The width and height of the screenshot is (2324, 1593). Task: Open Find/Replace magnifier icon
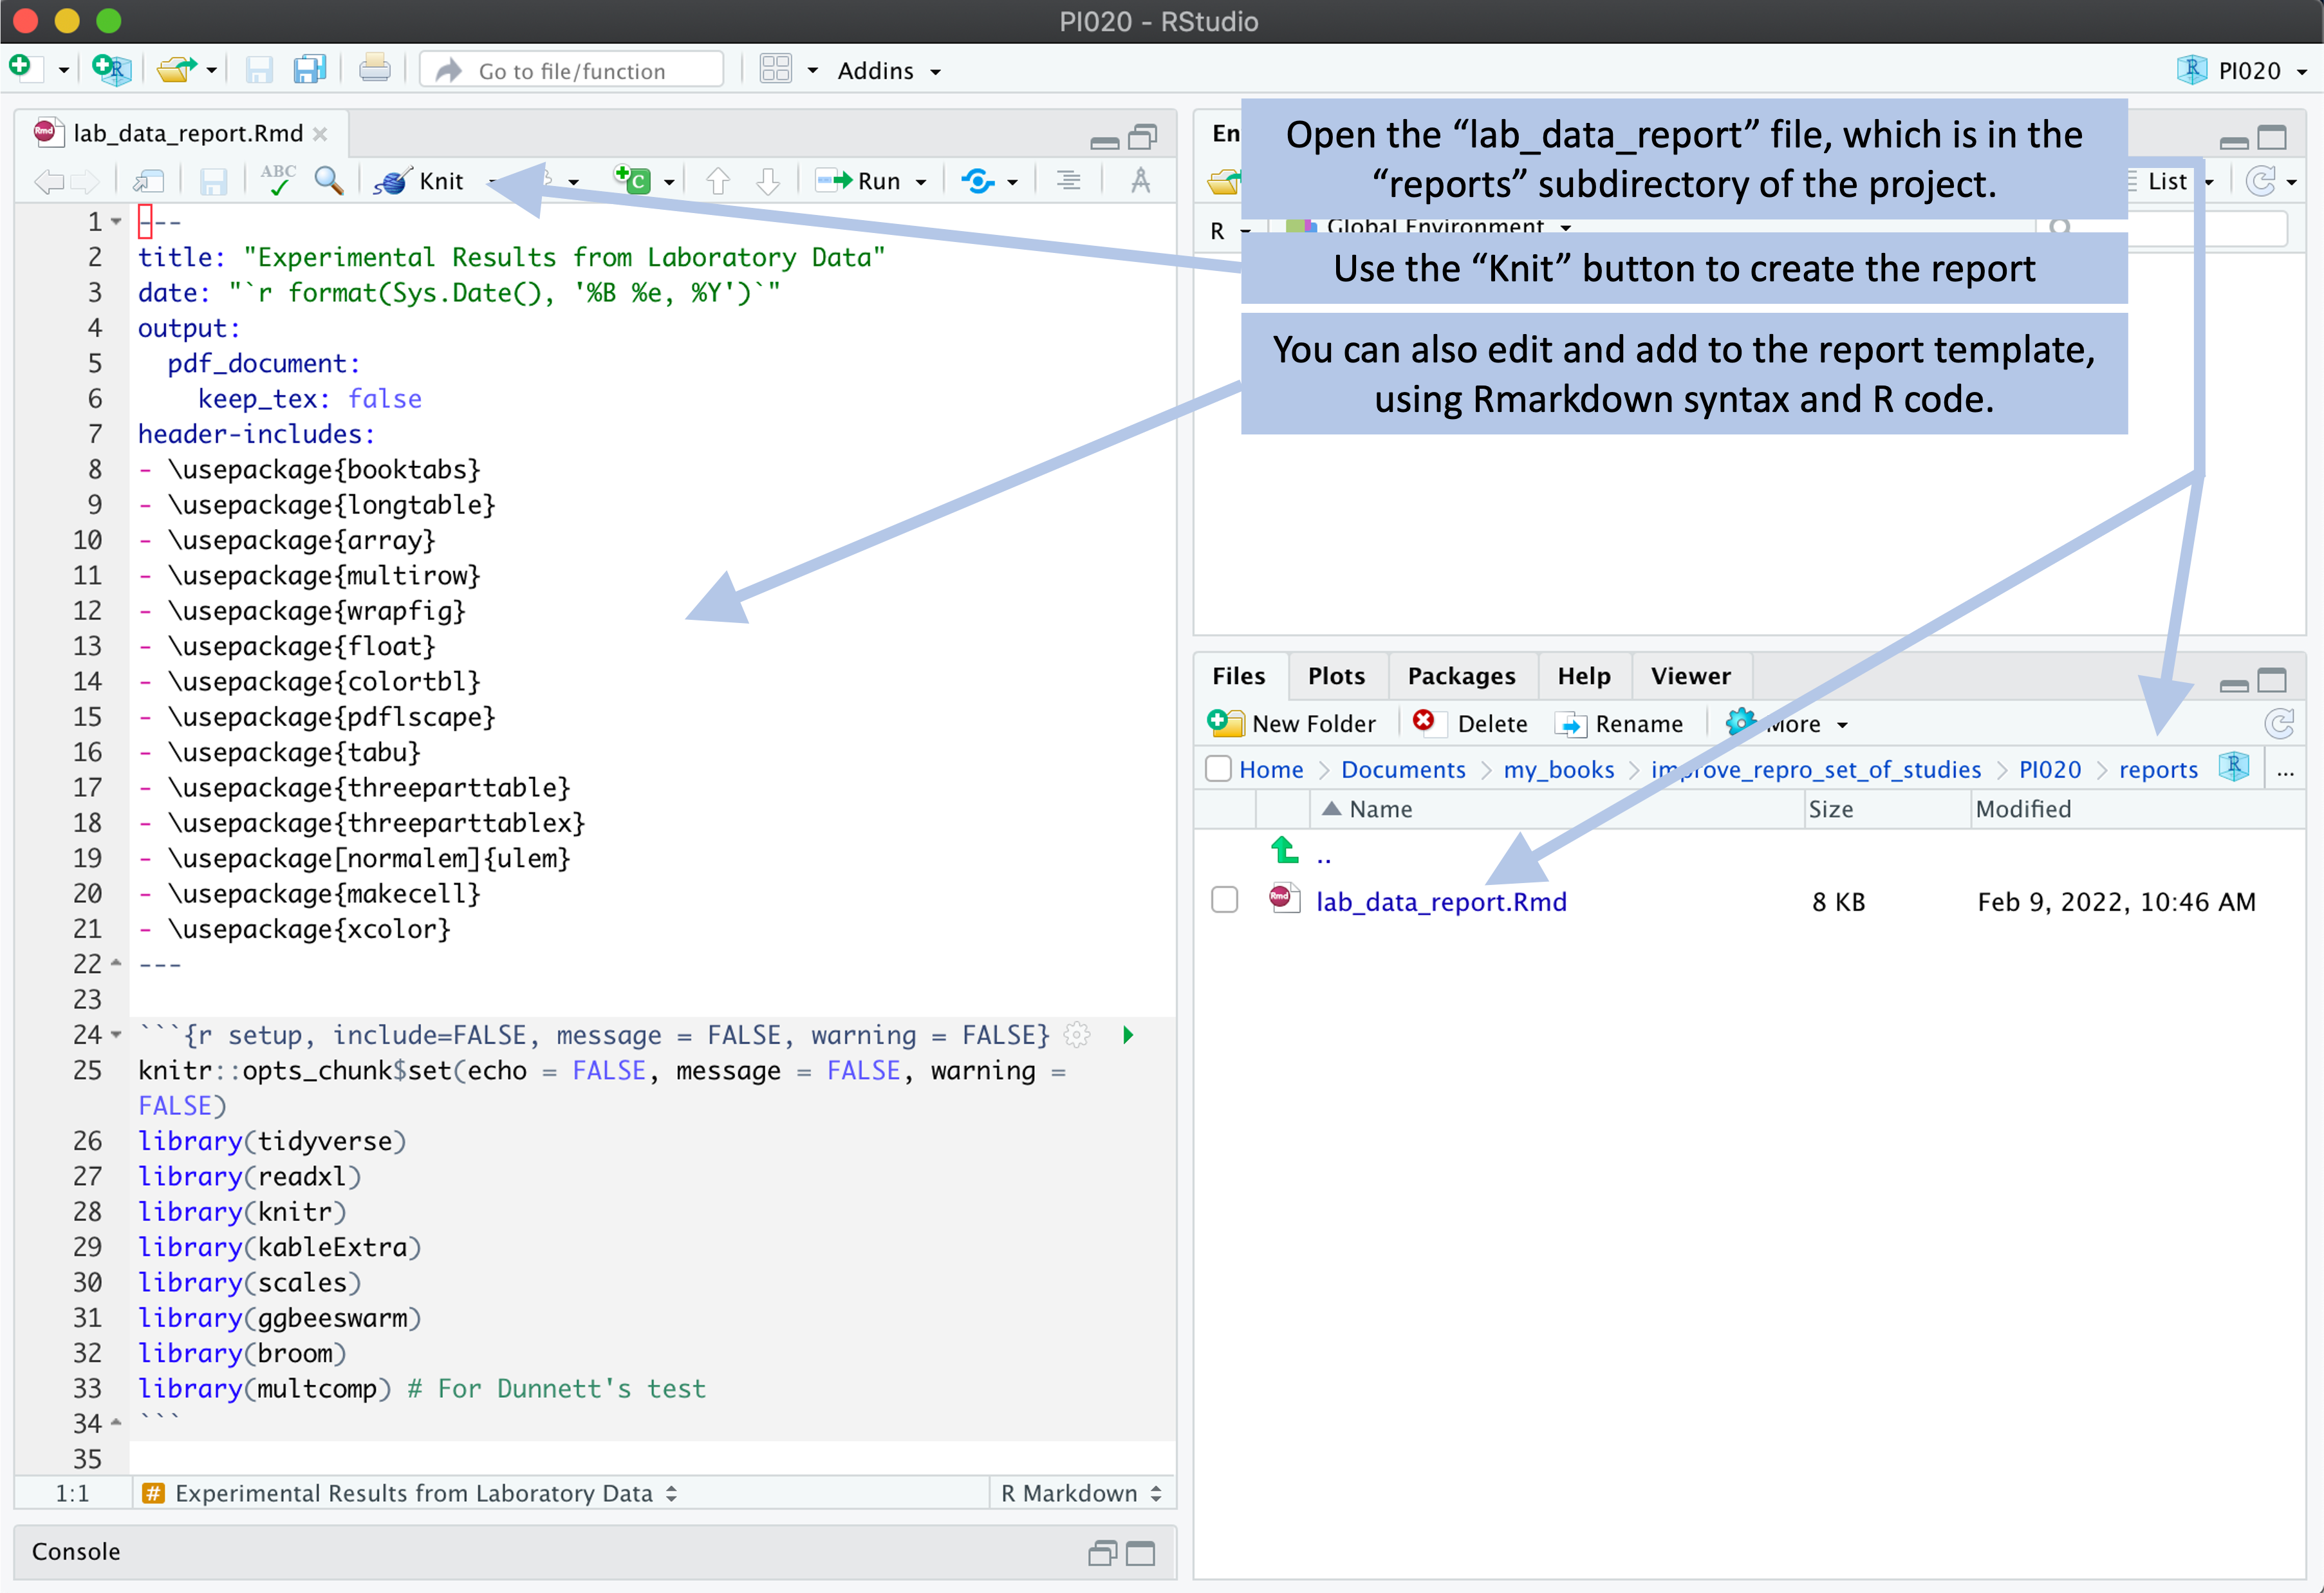pos(328,180)
